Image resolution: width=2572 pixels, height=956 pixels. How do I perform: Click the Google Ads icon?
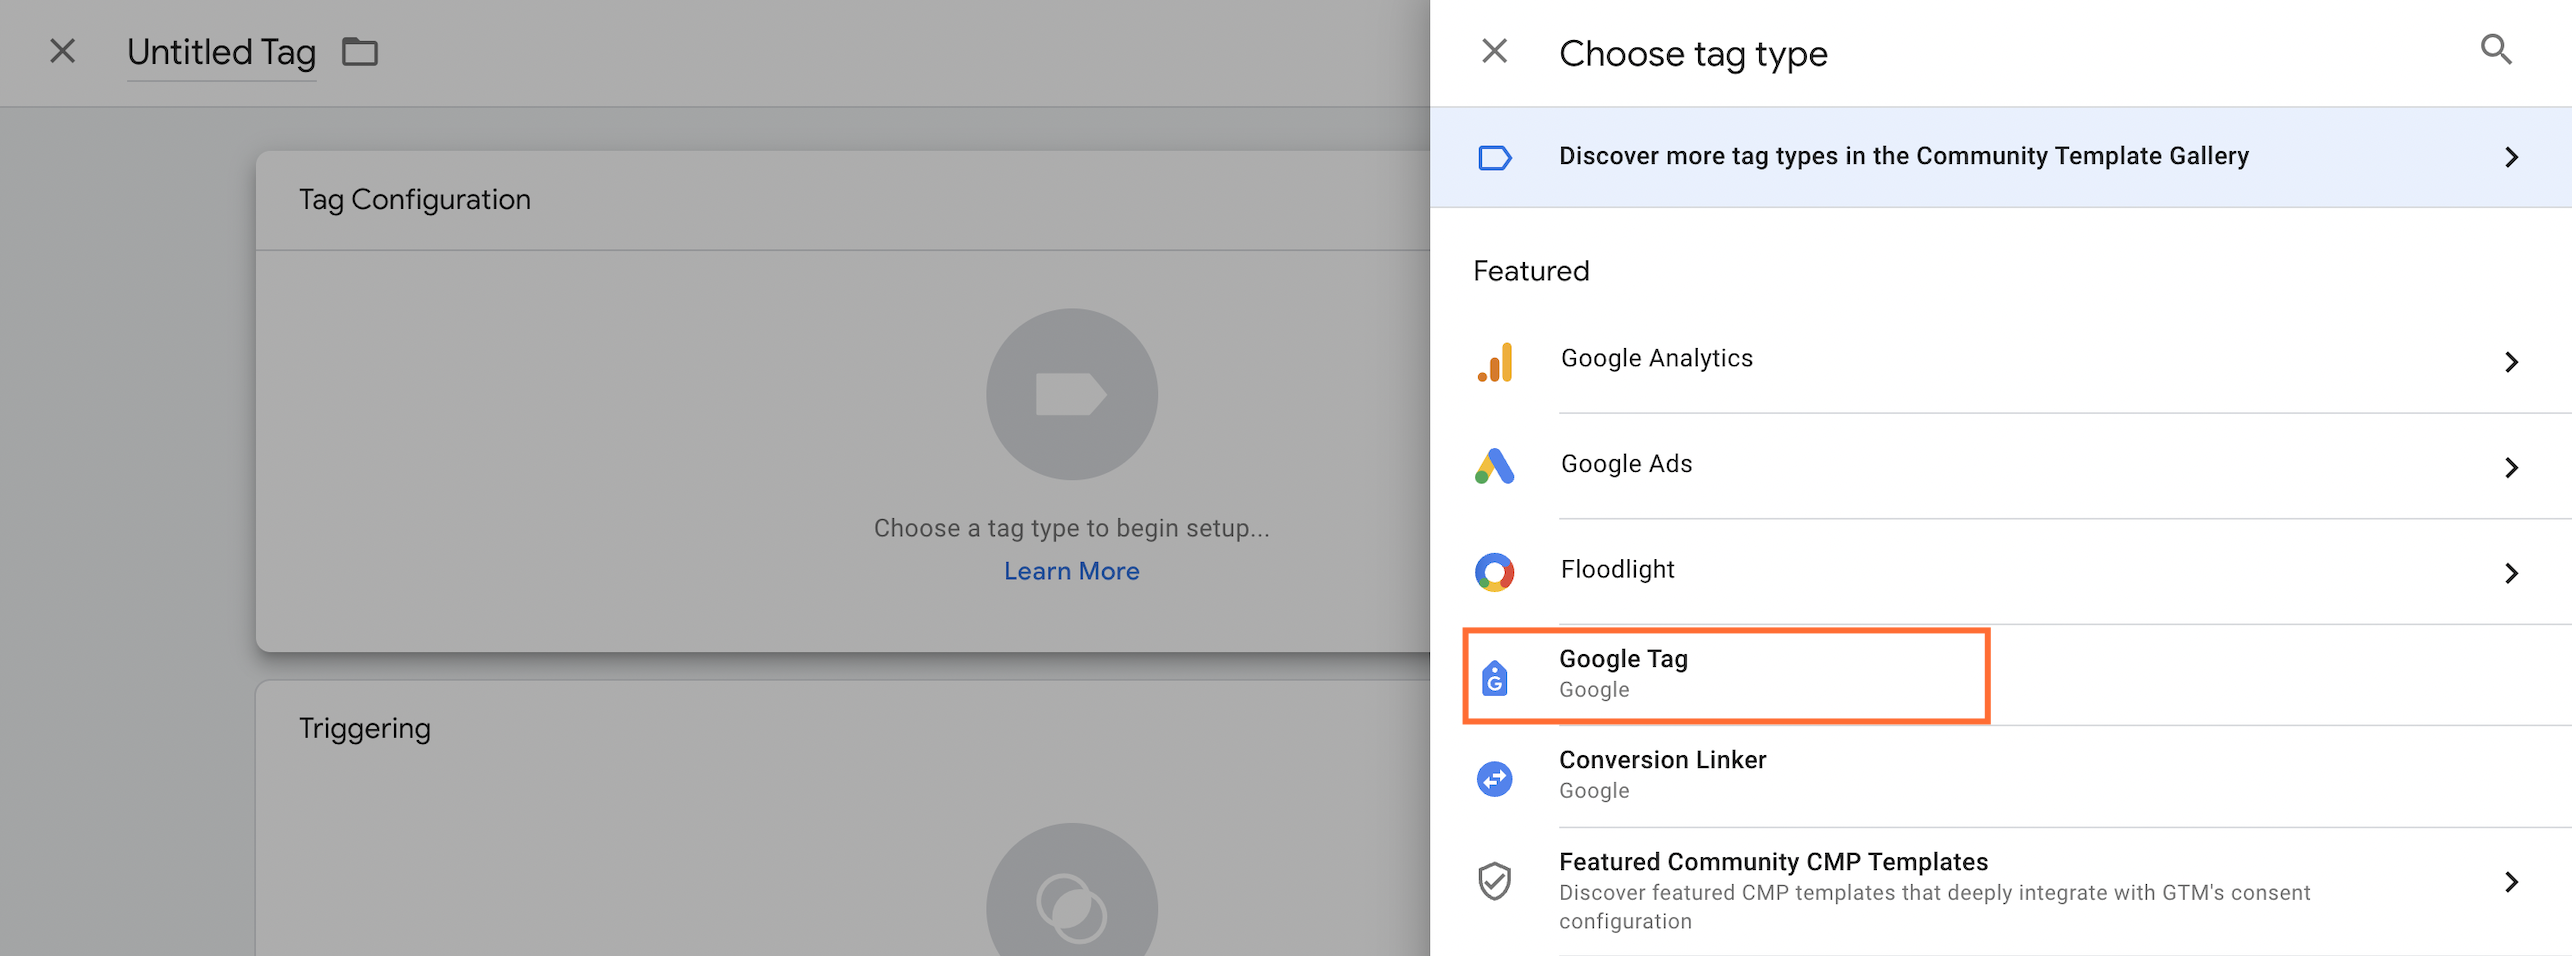1494,468
